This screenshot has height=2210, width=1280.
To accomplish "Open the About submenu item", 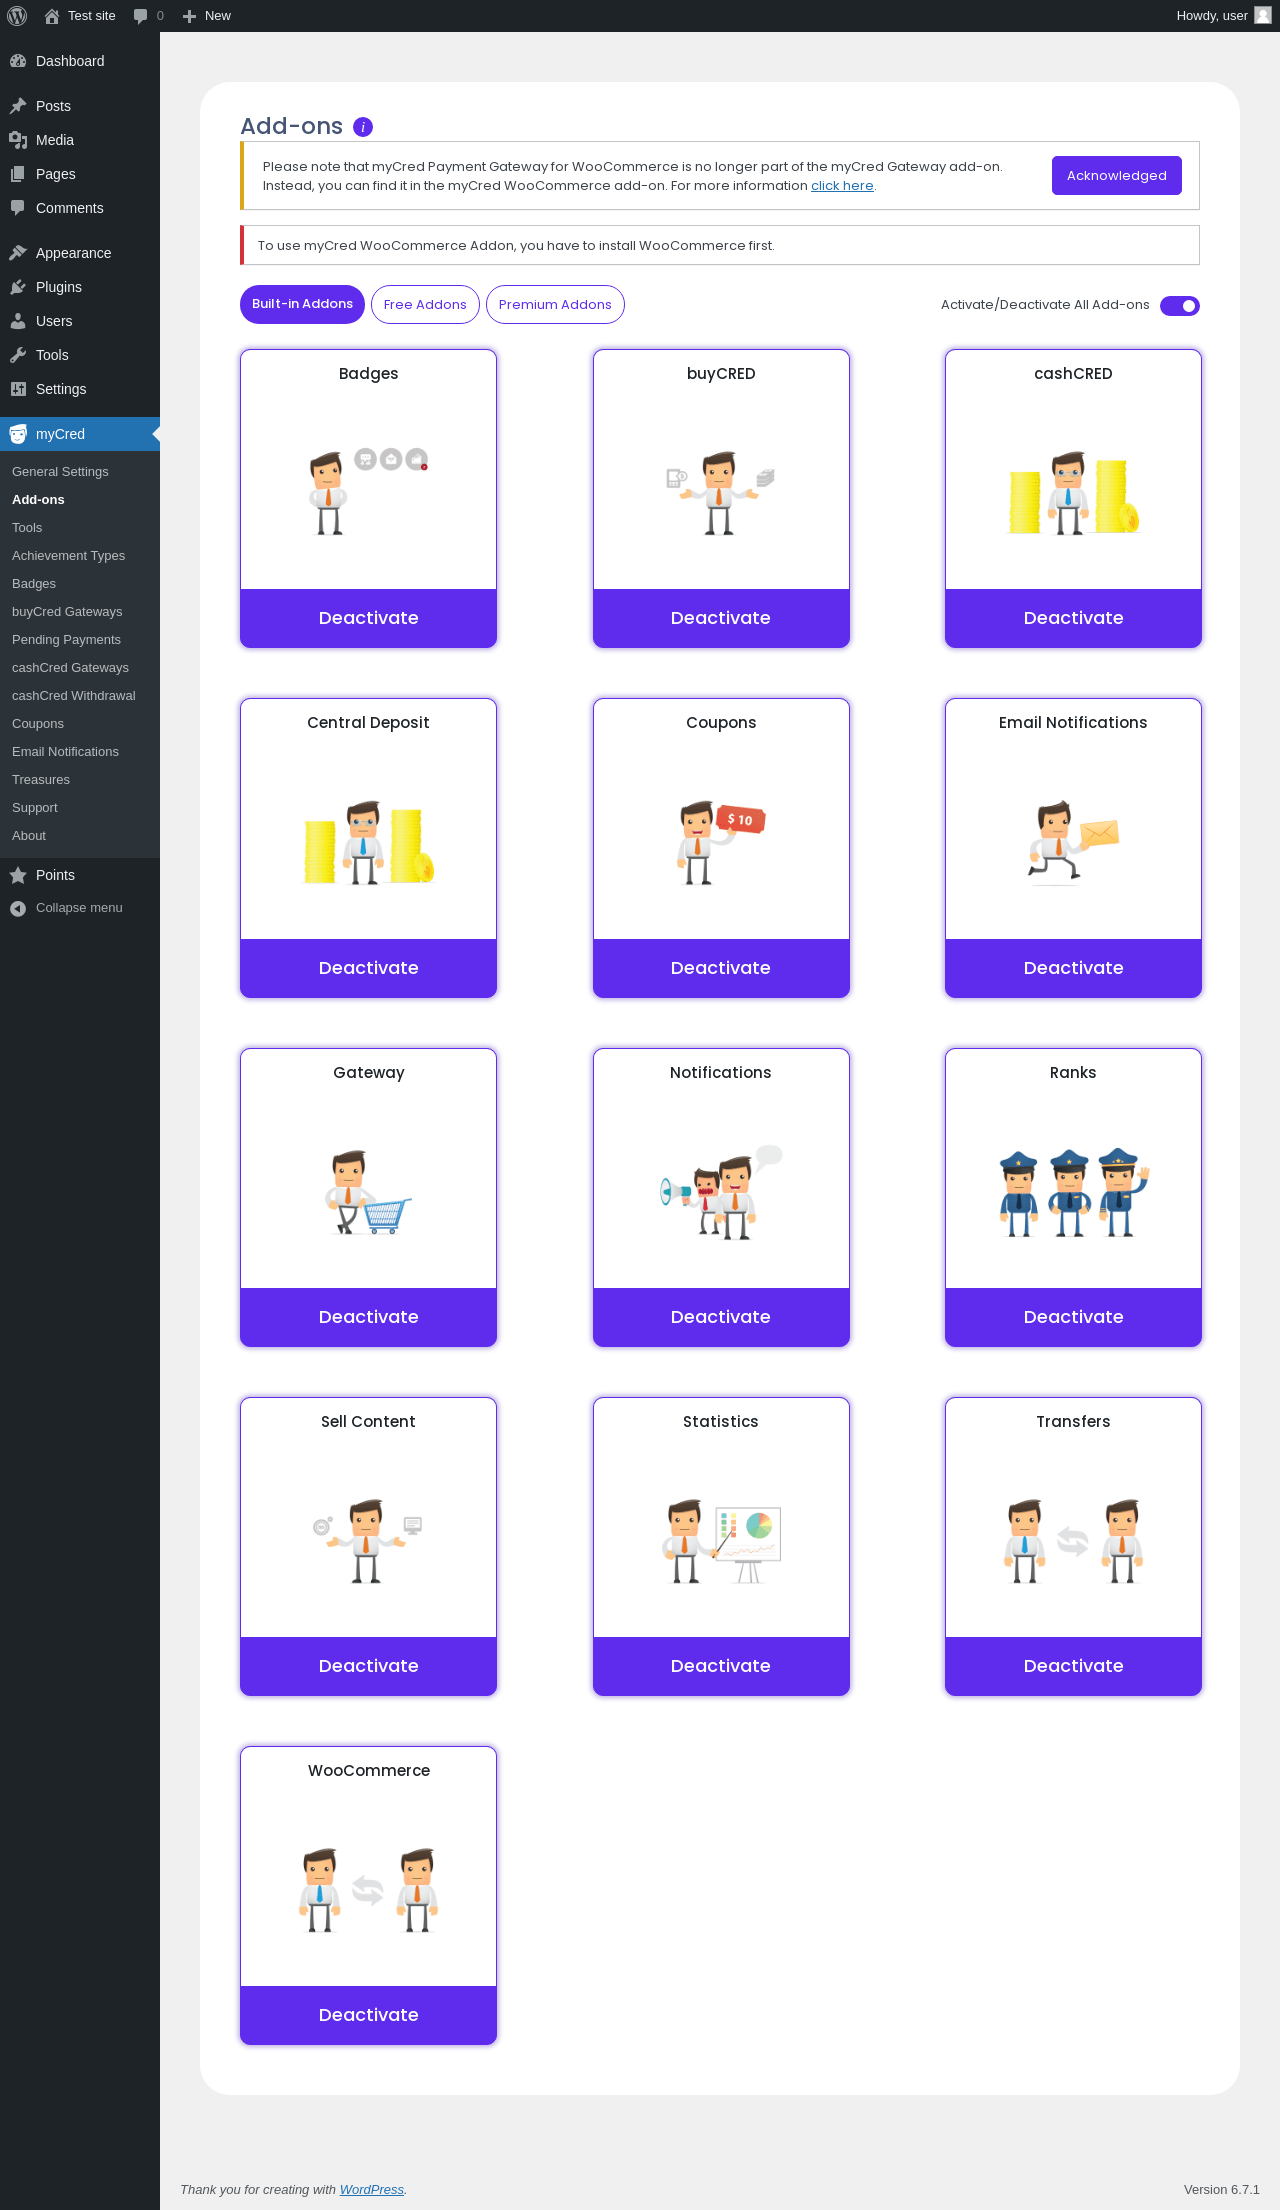I will pos(29,836).
